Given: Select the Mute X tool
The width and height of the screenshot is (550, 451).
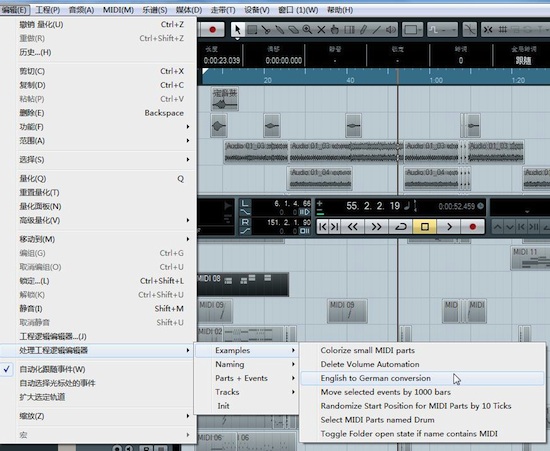Looking at the screenshot, I should click(x=321, y=30).
